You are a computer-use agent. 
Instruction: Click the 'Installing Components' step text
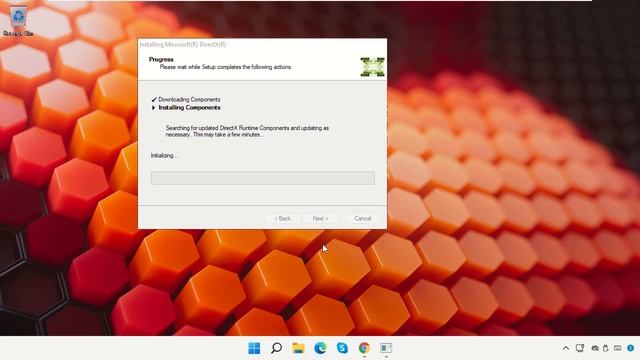pos(189,108)
